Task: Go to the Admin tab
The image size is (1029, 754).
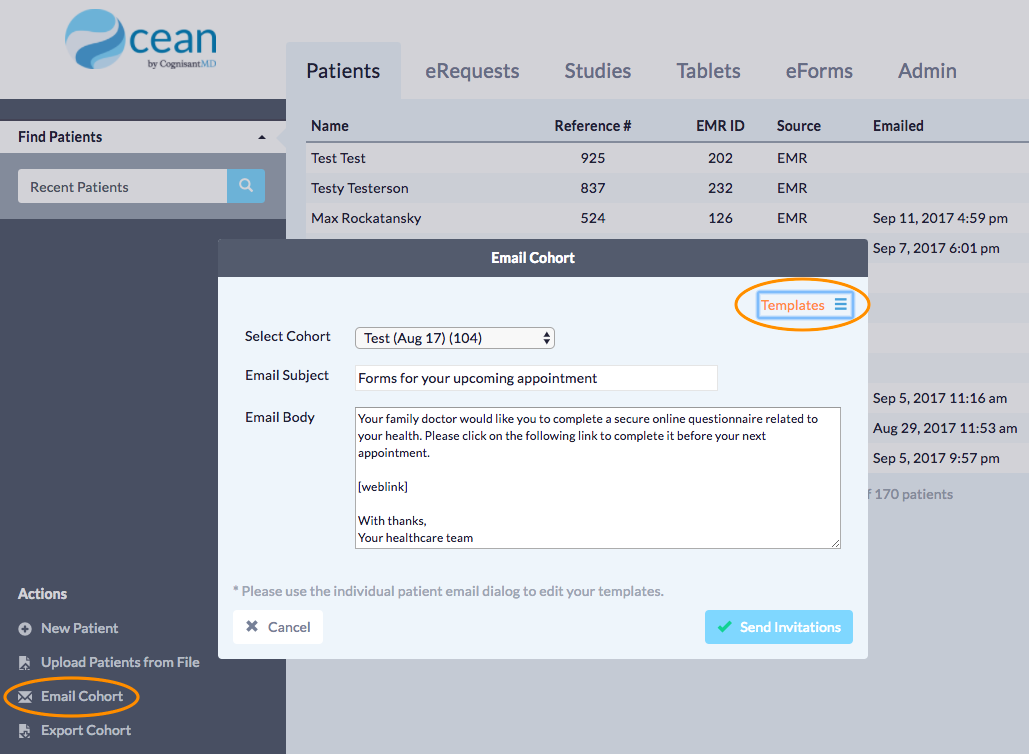Action: [x=927, y=71]
